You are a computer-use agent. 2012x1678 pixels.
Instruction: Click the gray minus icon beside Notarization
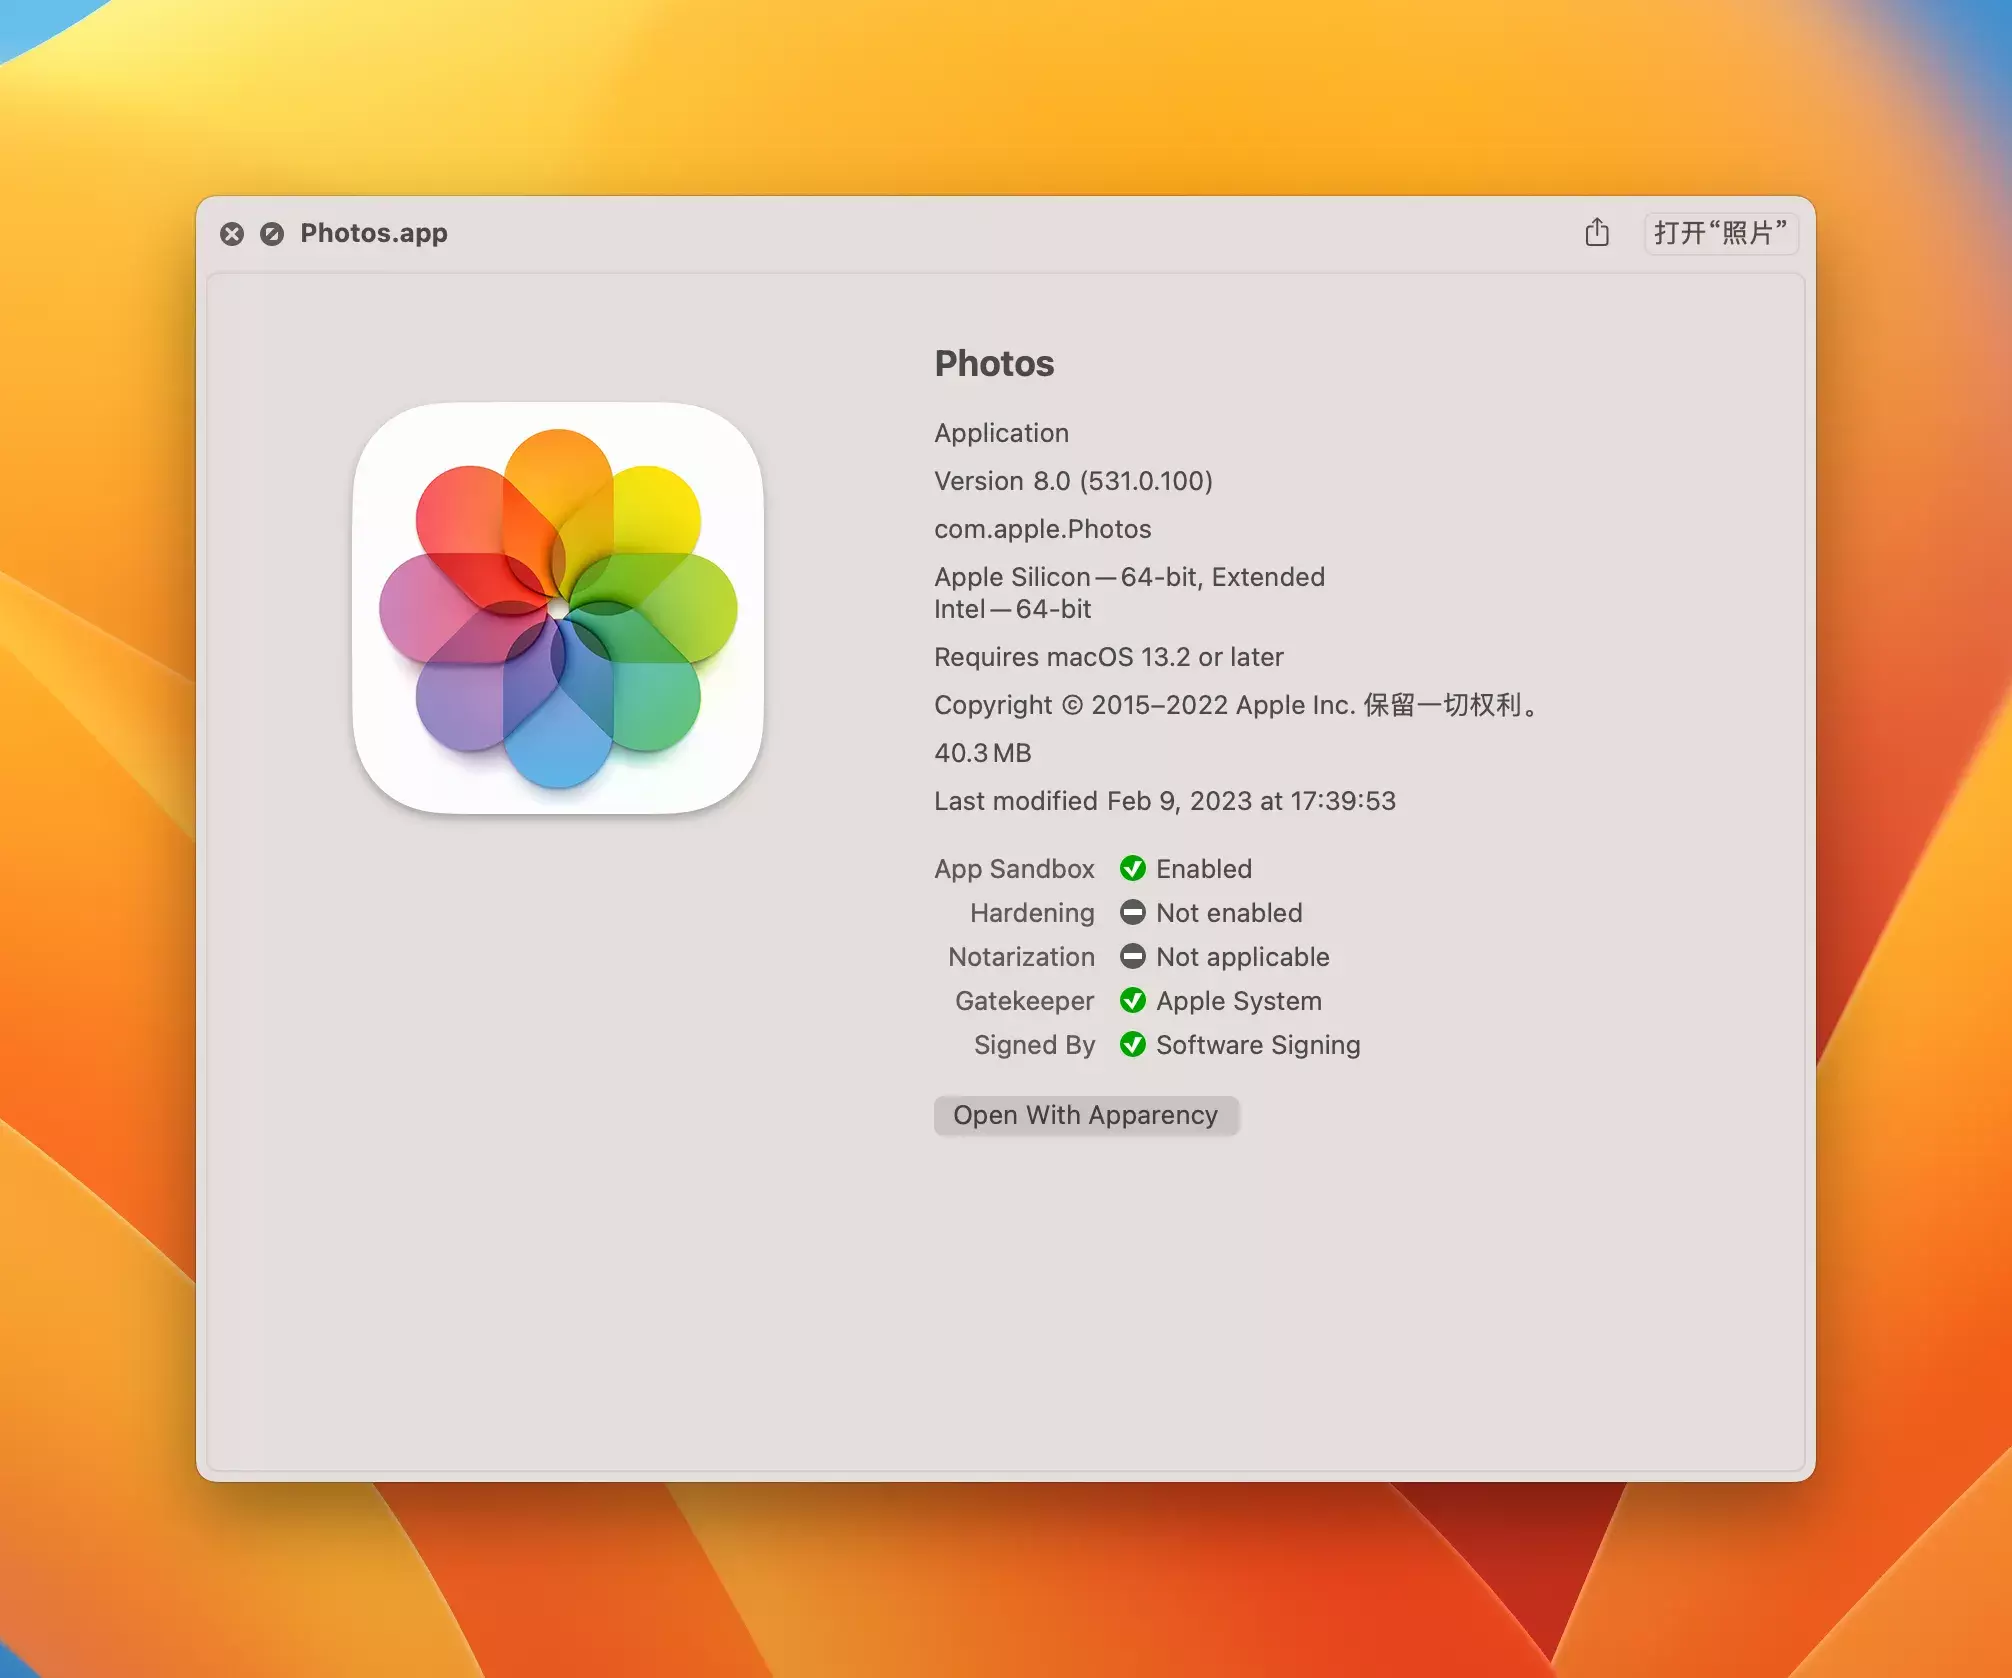[x=1132, y=956]
